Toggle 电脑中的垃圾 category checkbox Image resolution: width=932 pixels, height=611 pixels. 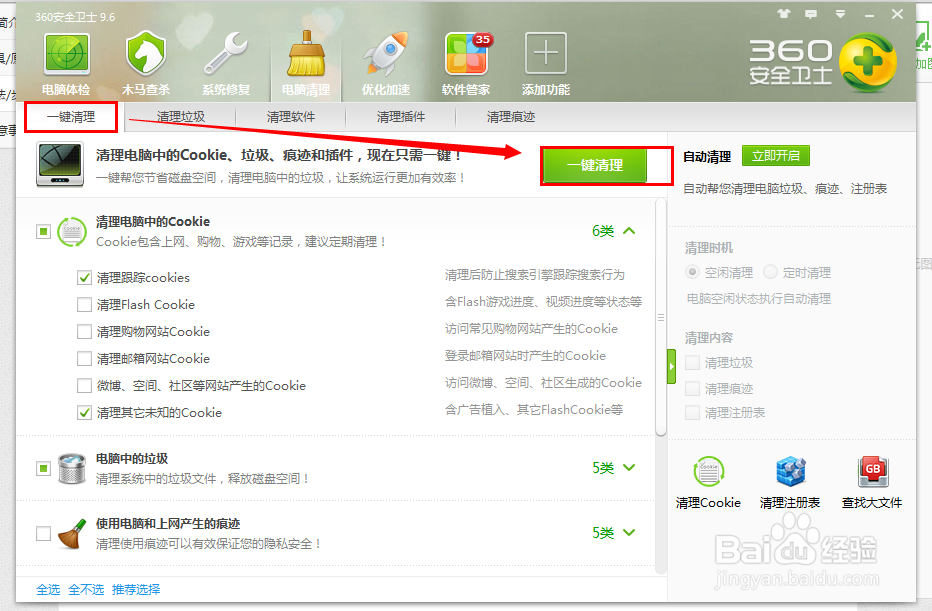pyautogui.click(x=43, y=468)
